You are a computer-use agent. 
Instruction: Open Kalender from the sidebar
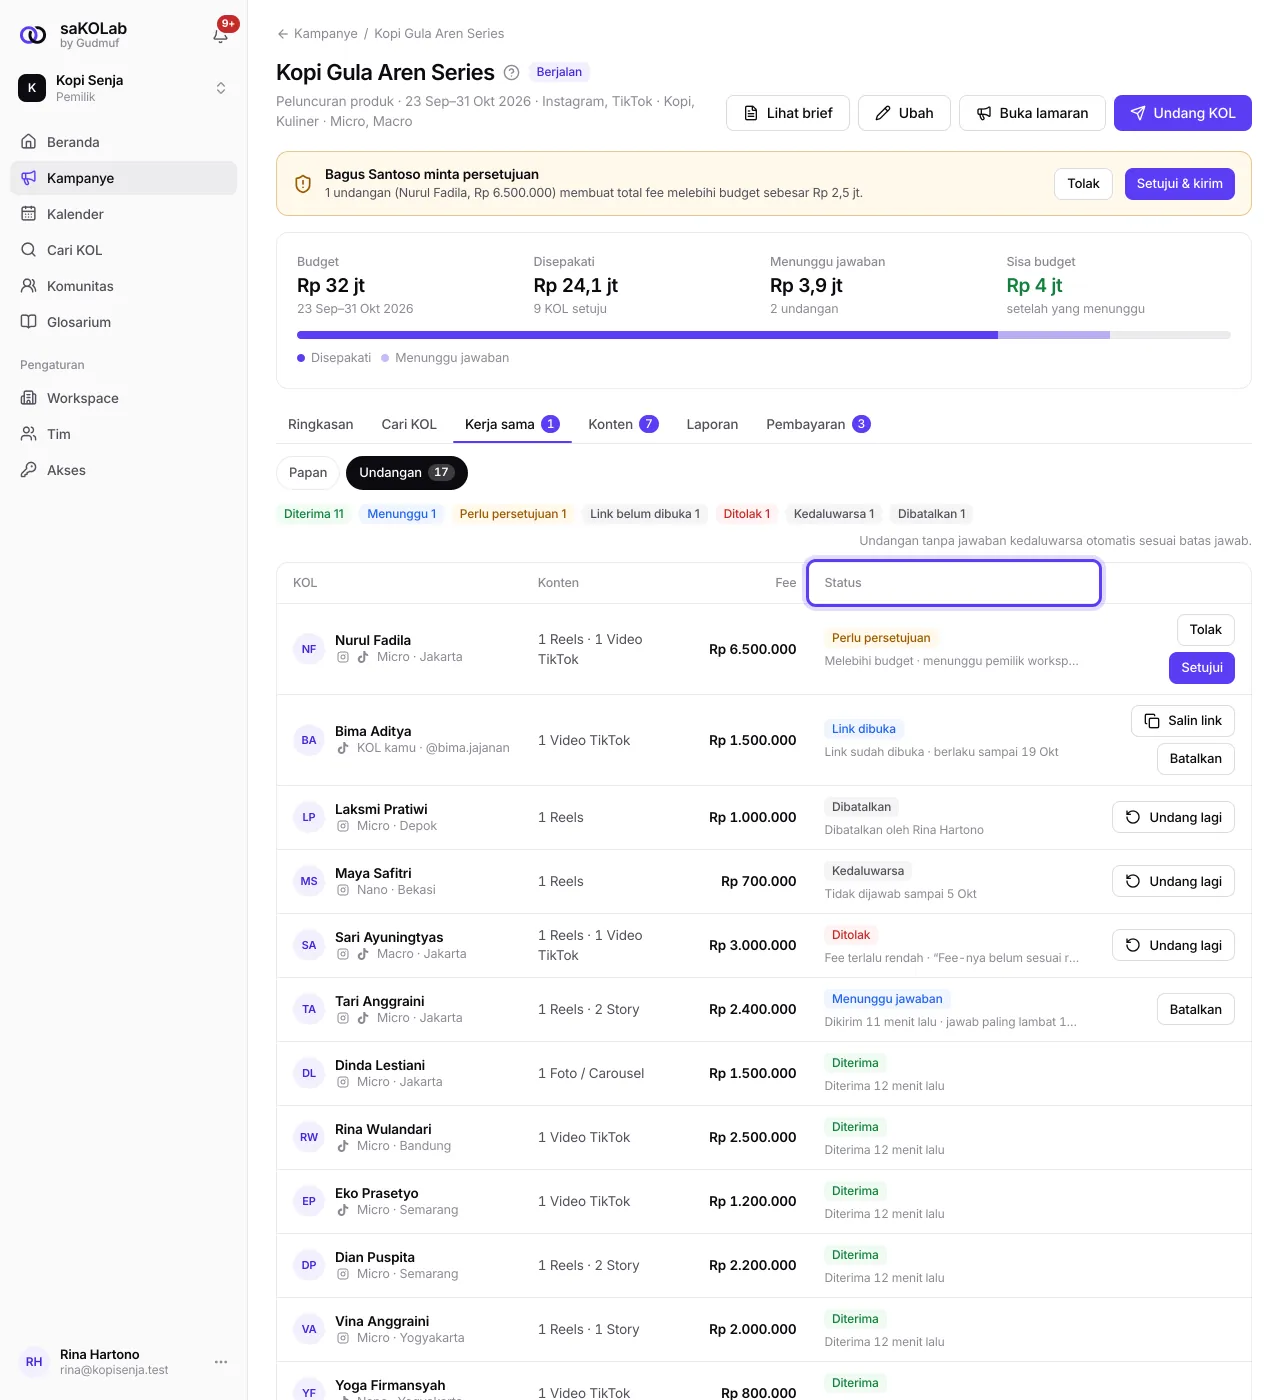[x=123, y=214]
